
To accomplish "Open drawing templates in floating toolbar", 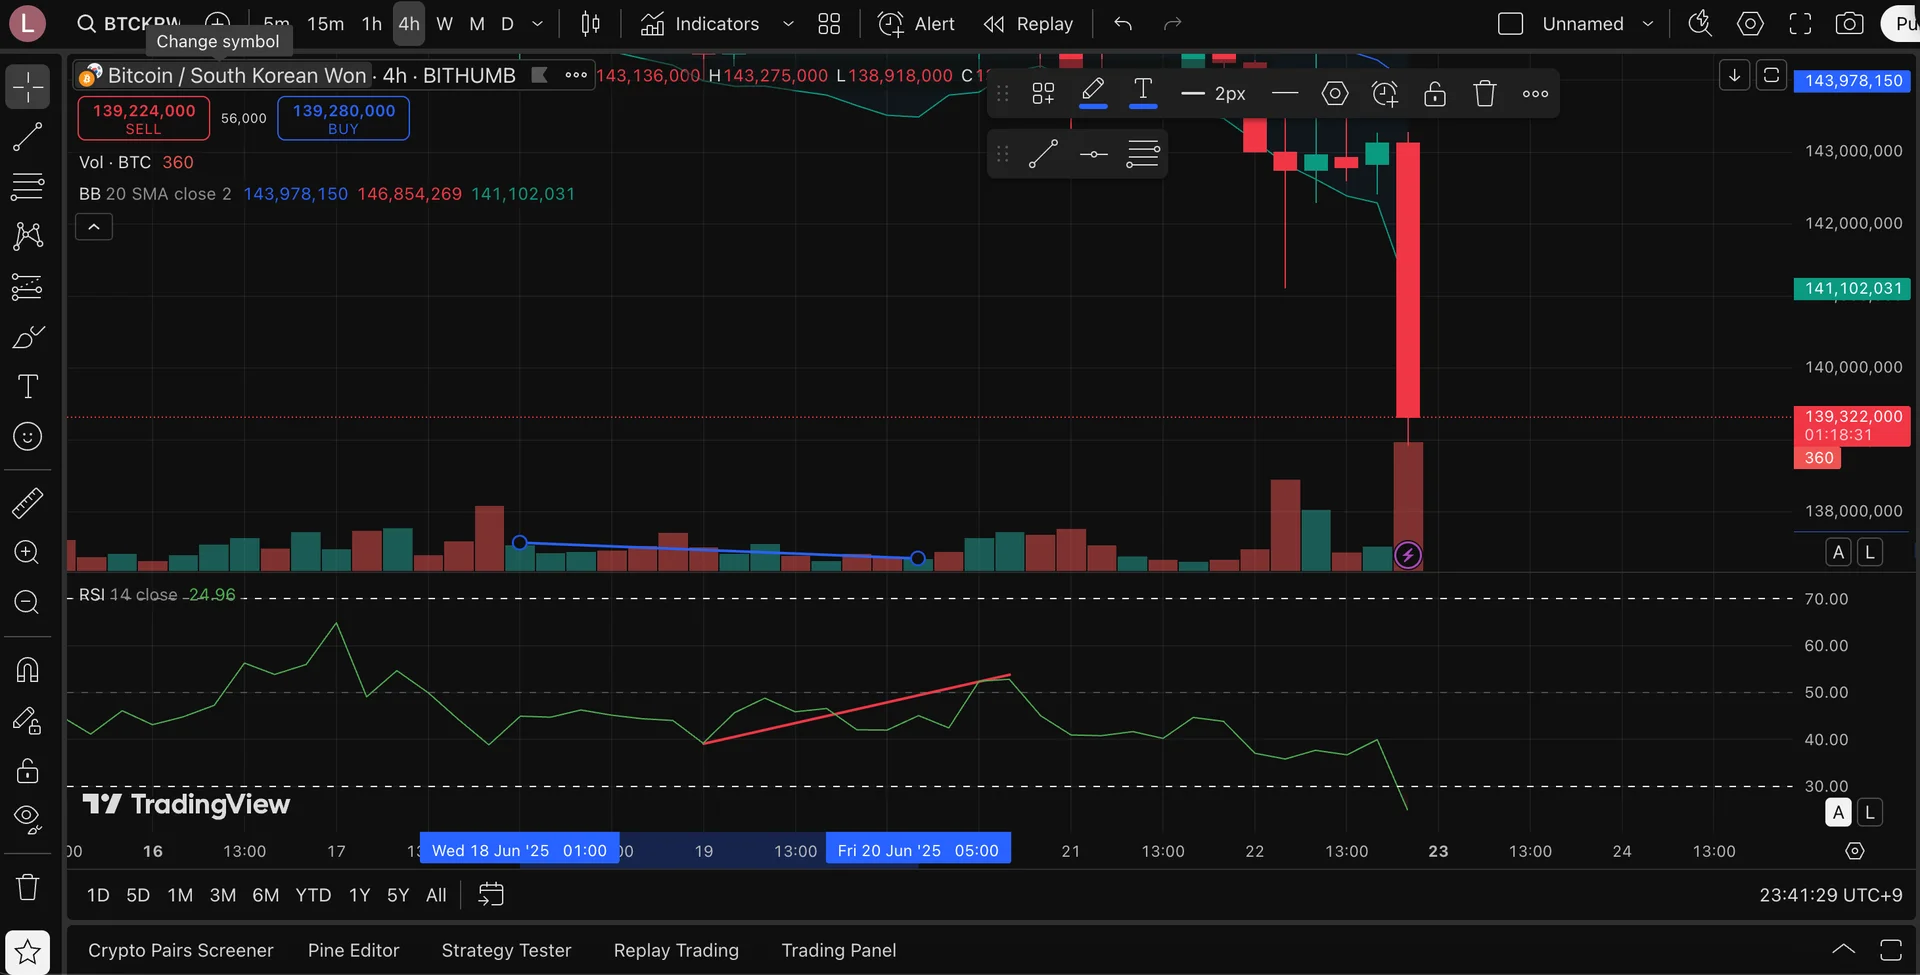I will pos(1043,93).
